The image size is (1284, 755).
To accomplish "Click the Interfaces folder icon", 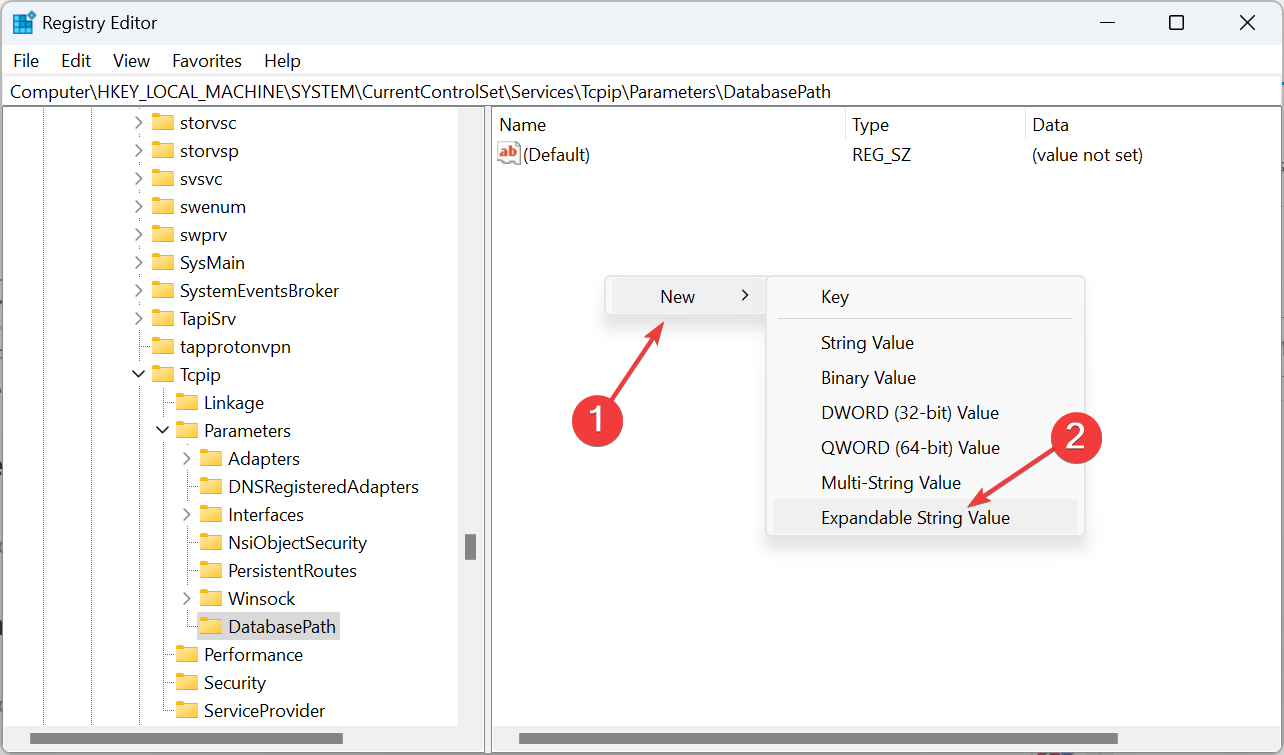I will (x=211, y=515).
